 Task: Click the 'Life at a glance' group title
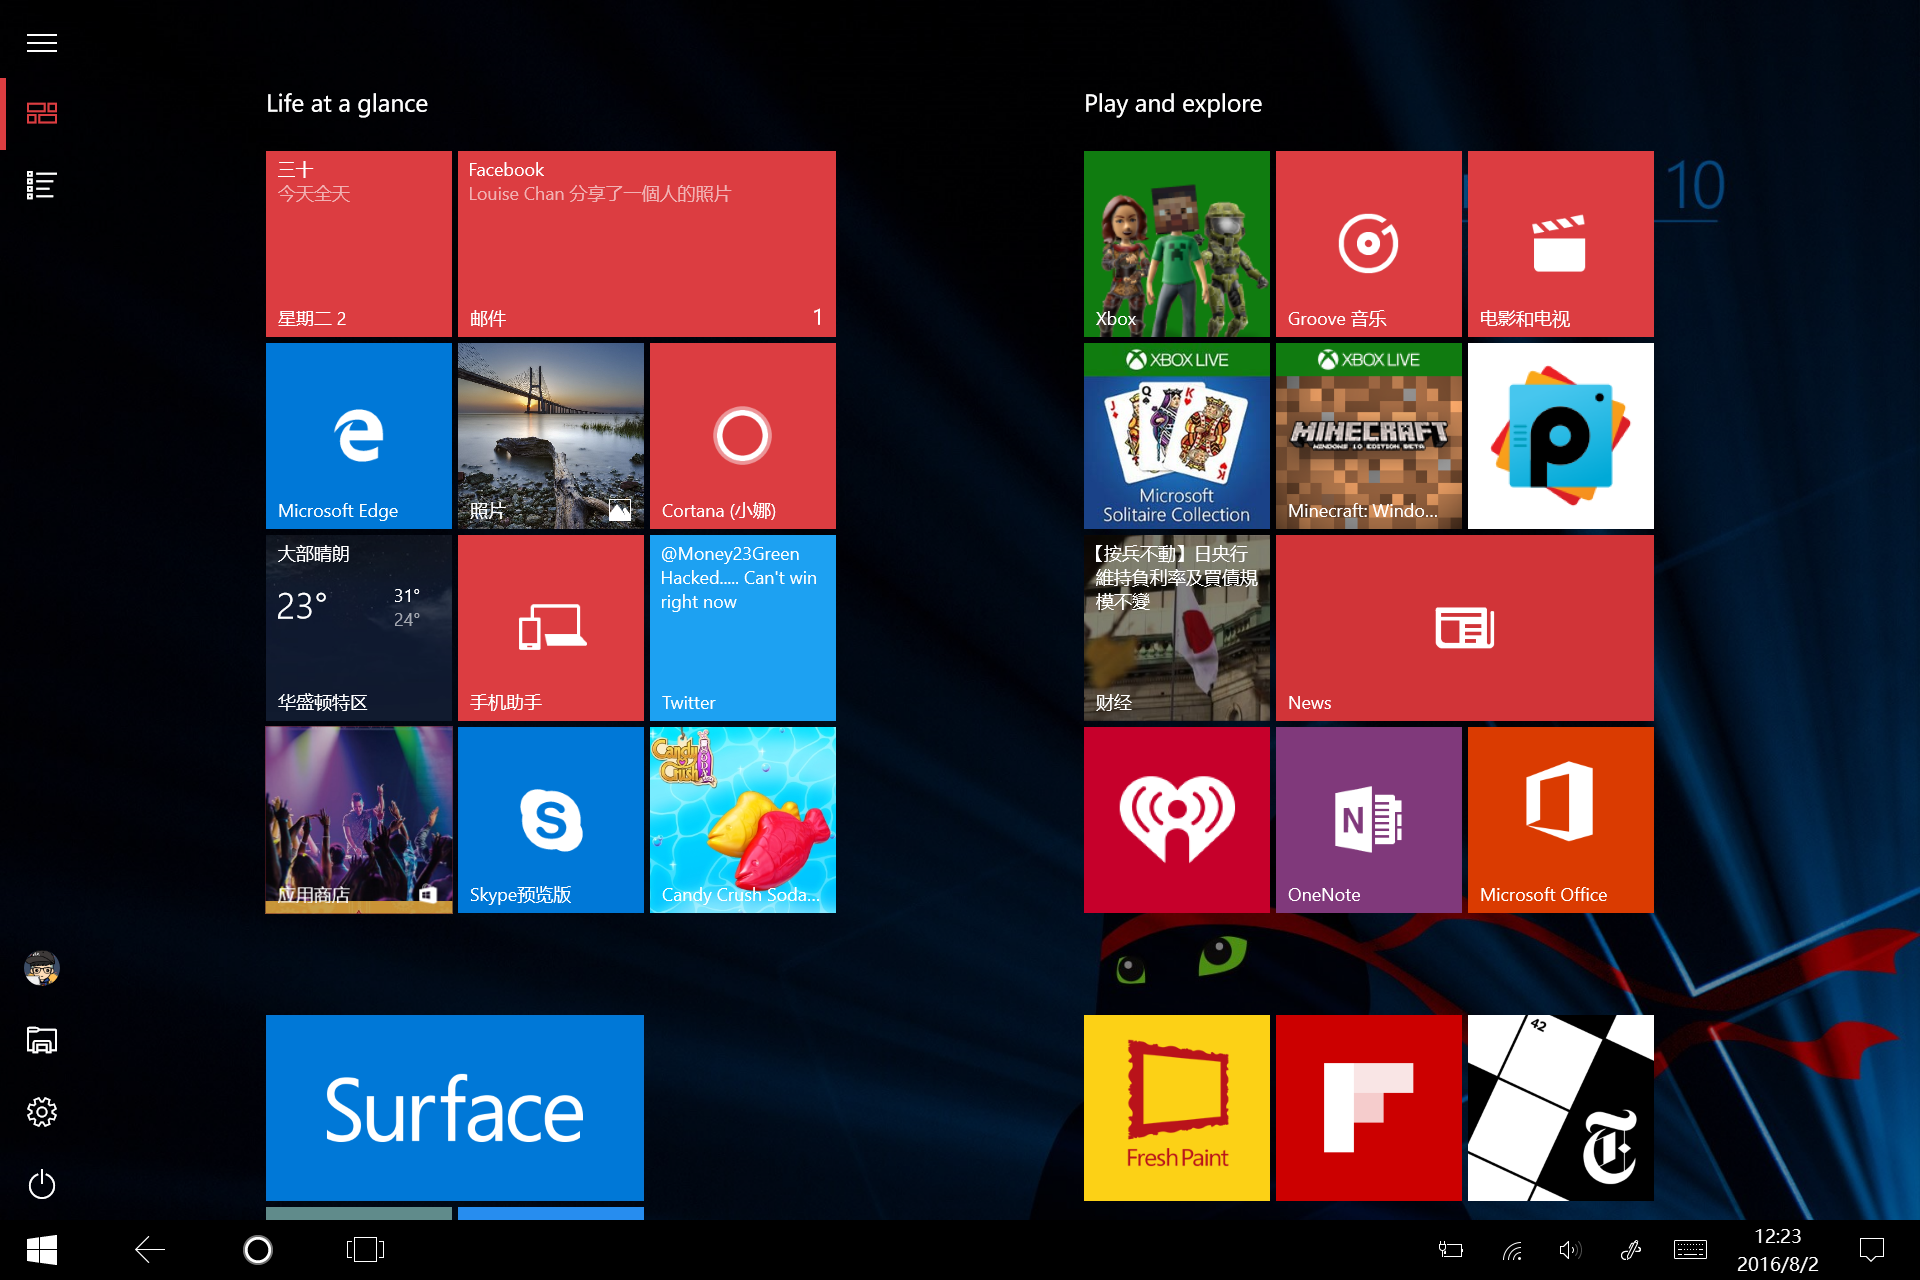[347, 103]
